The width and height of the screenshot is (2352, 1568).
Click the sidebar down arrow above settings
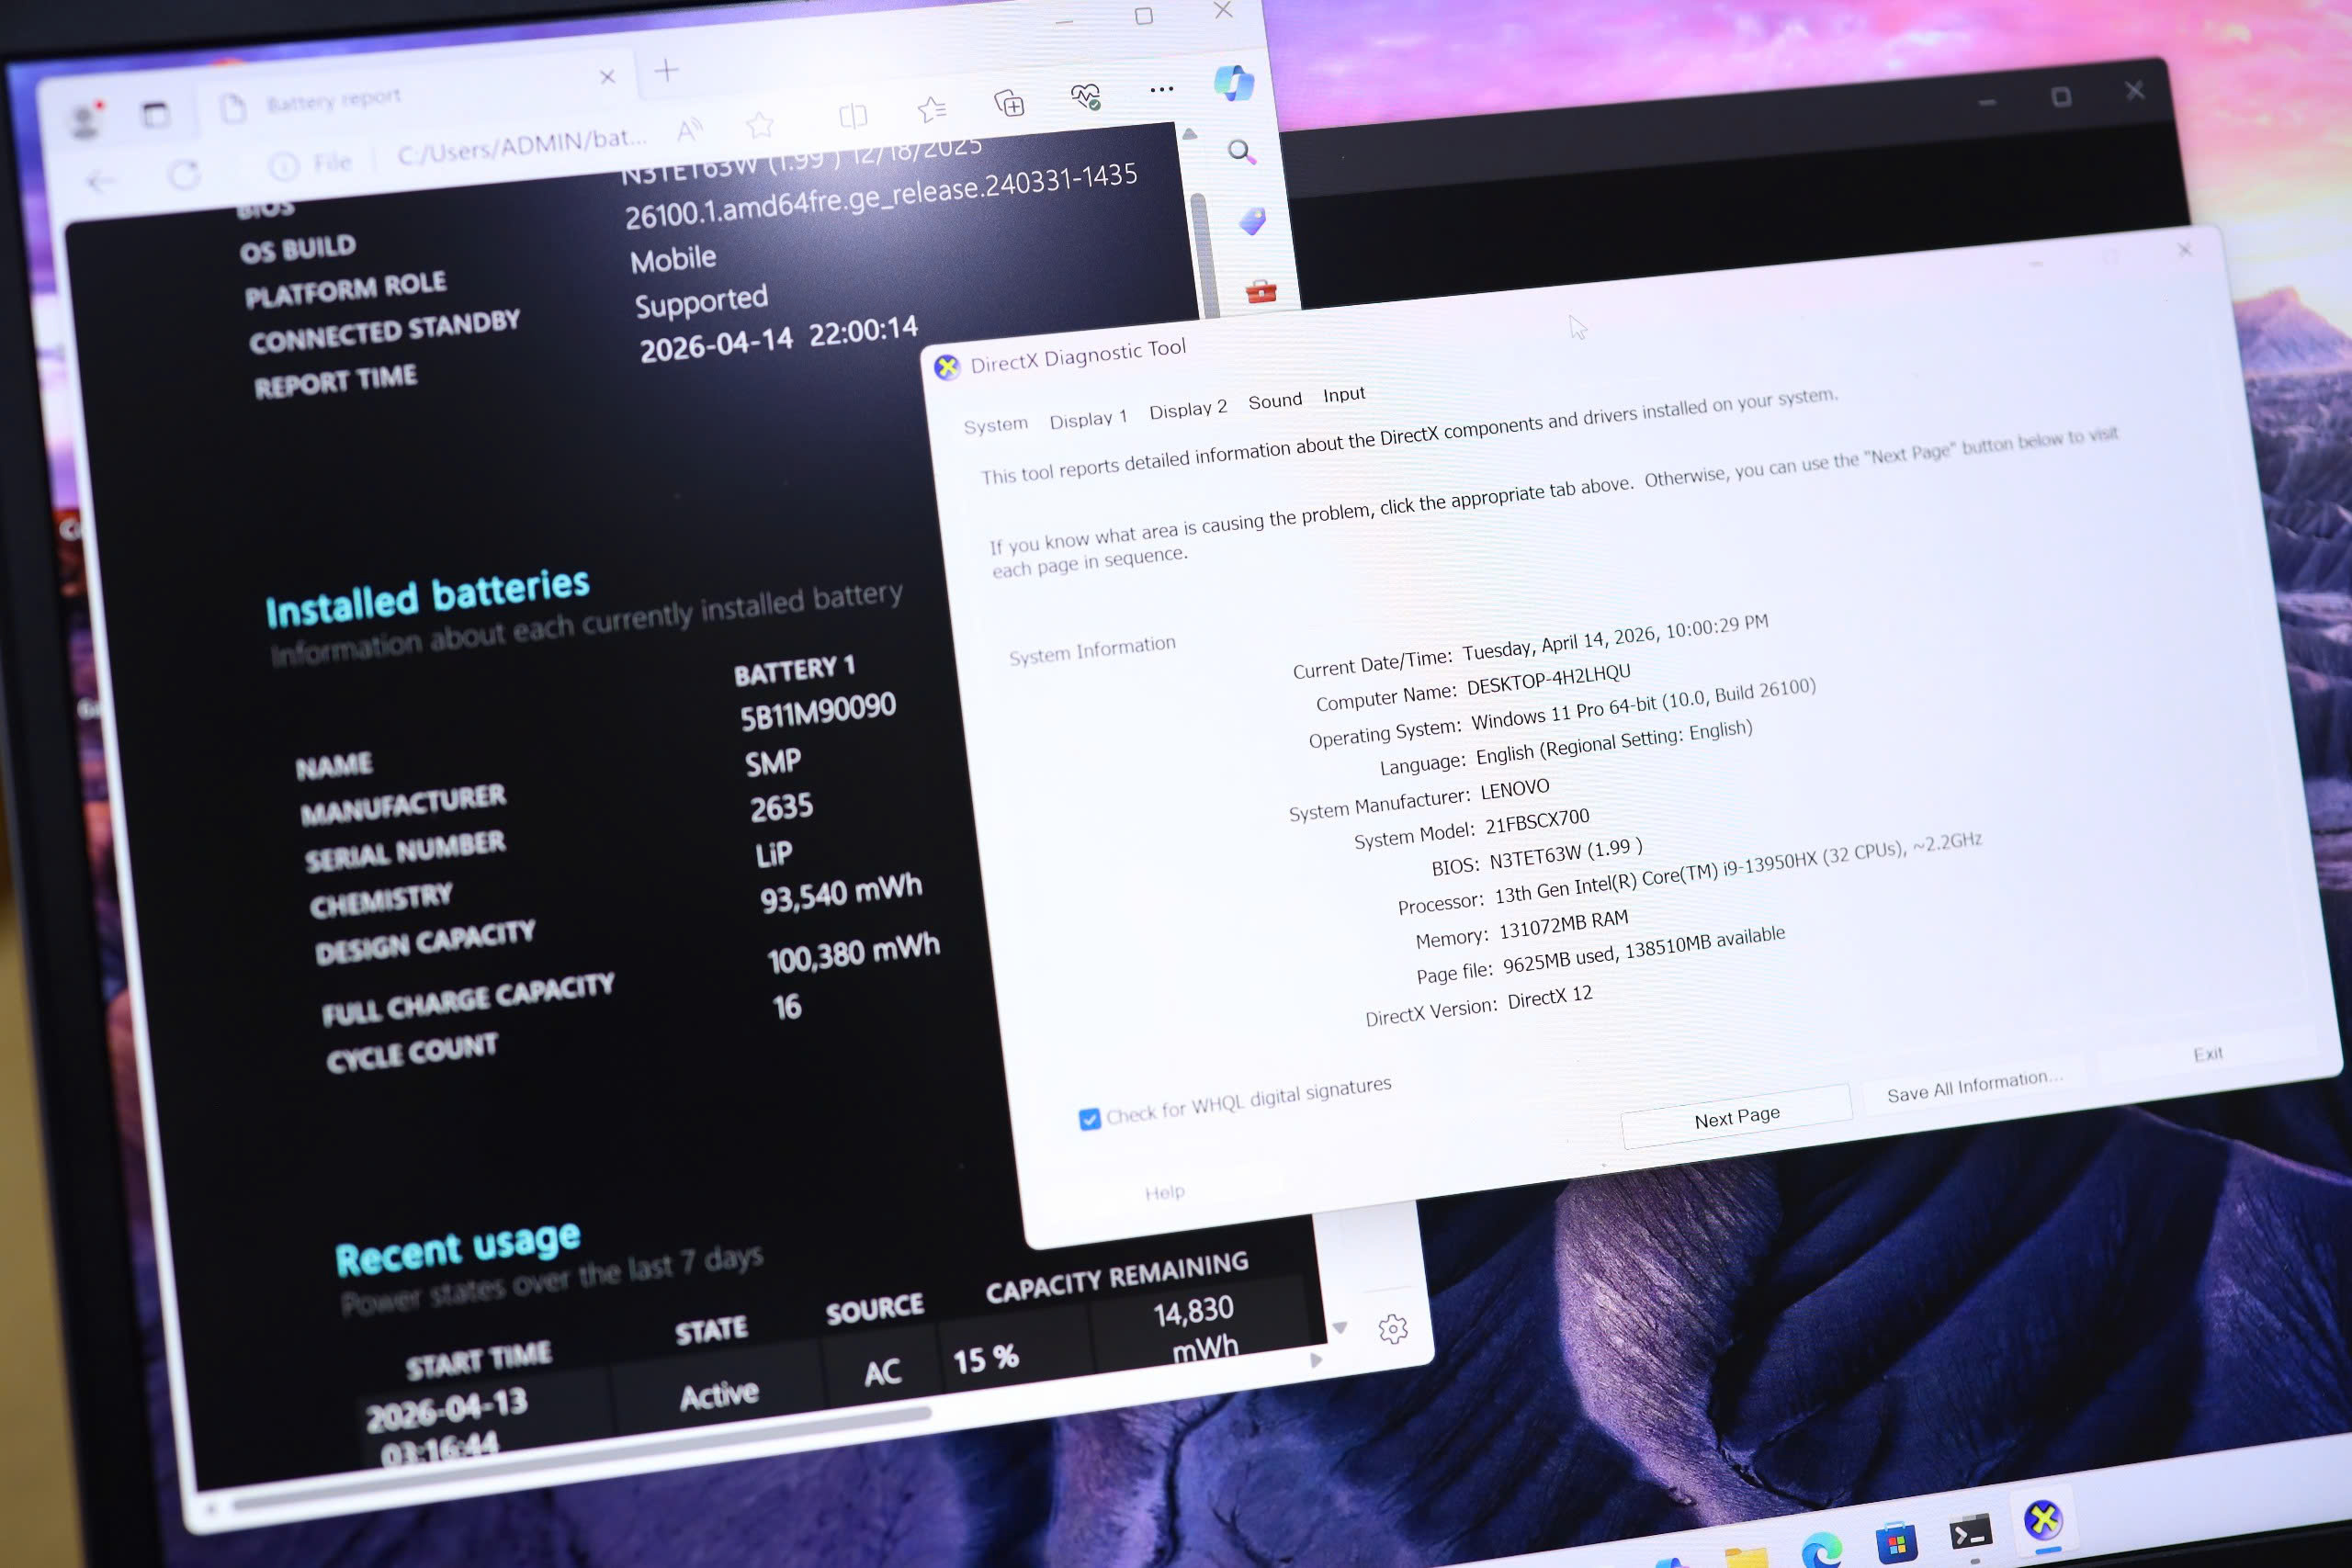coord(1340,1328)
